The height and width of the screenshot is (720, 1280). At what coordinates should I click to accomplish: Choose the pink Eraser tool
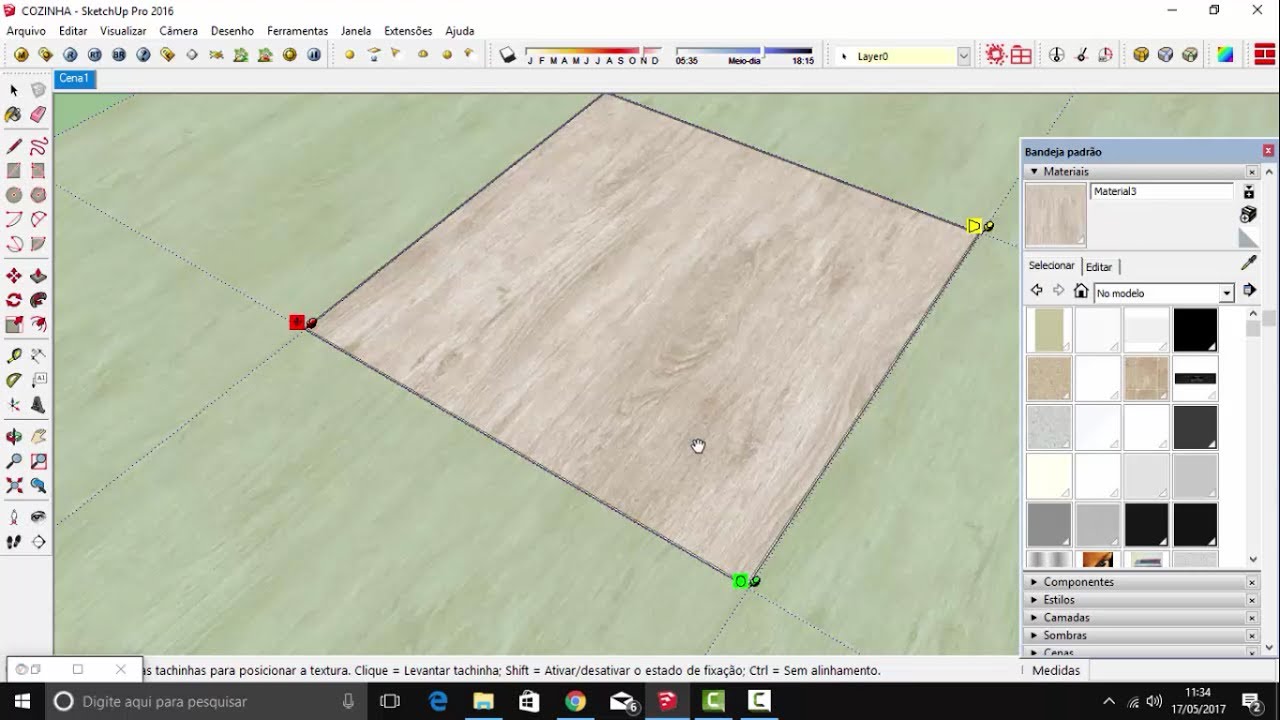(38, 115)
